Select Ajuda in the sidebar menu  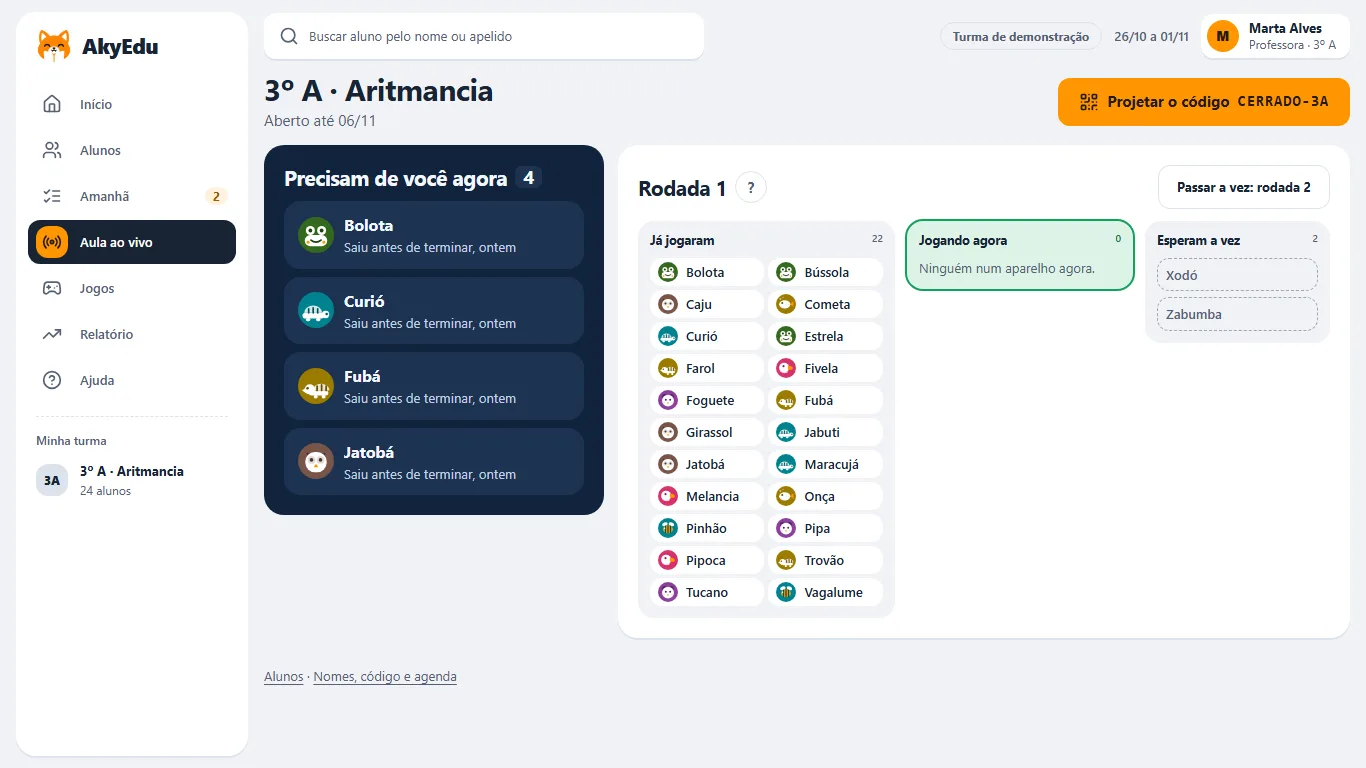132,380
